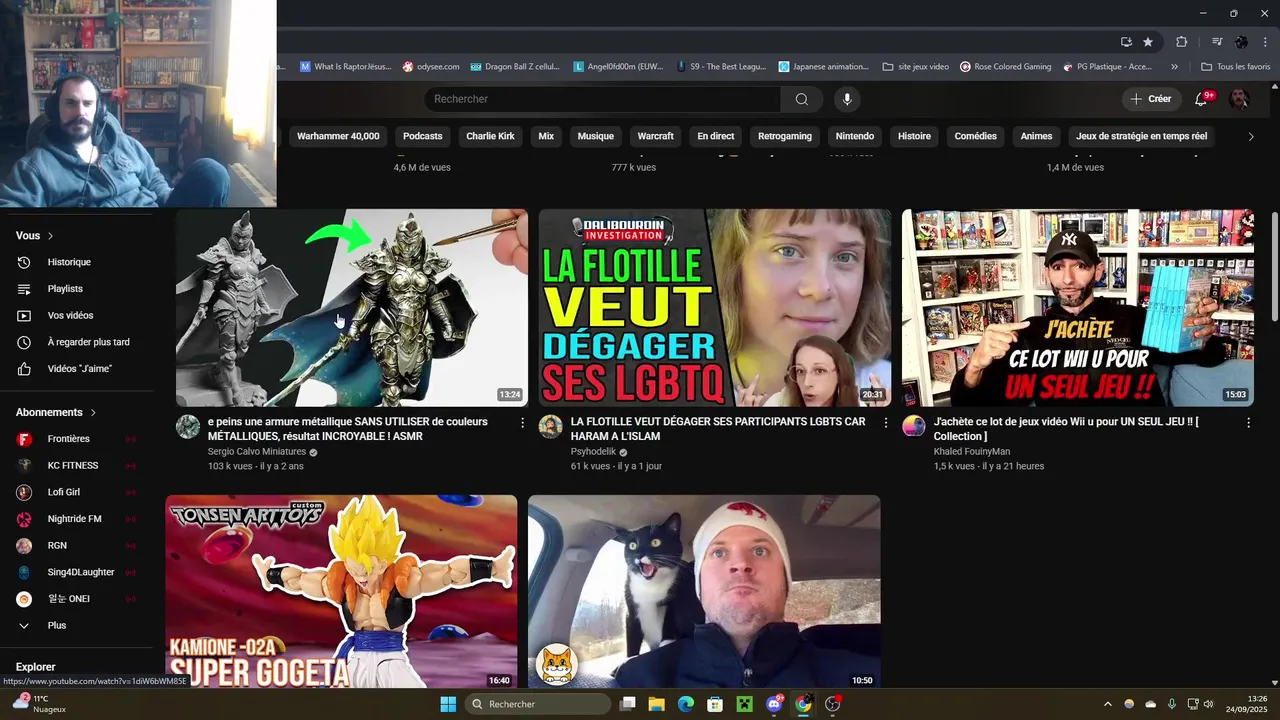Select the En direct chip
Viewport: 1280px width, 720px height.
(716, 136)
